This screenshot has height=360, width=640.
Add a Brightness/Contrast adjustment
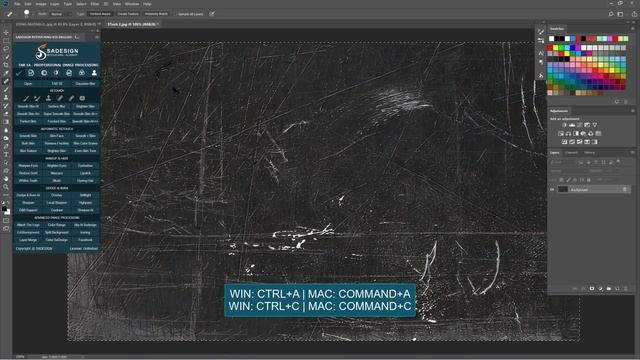564,125
